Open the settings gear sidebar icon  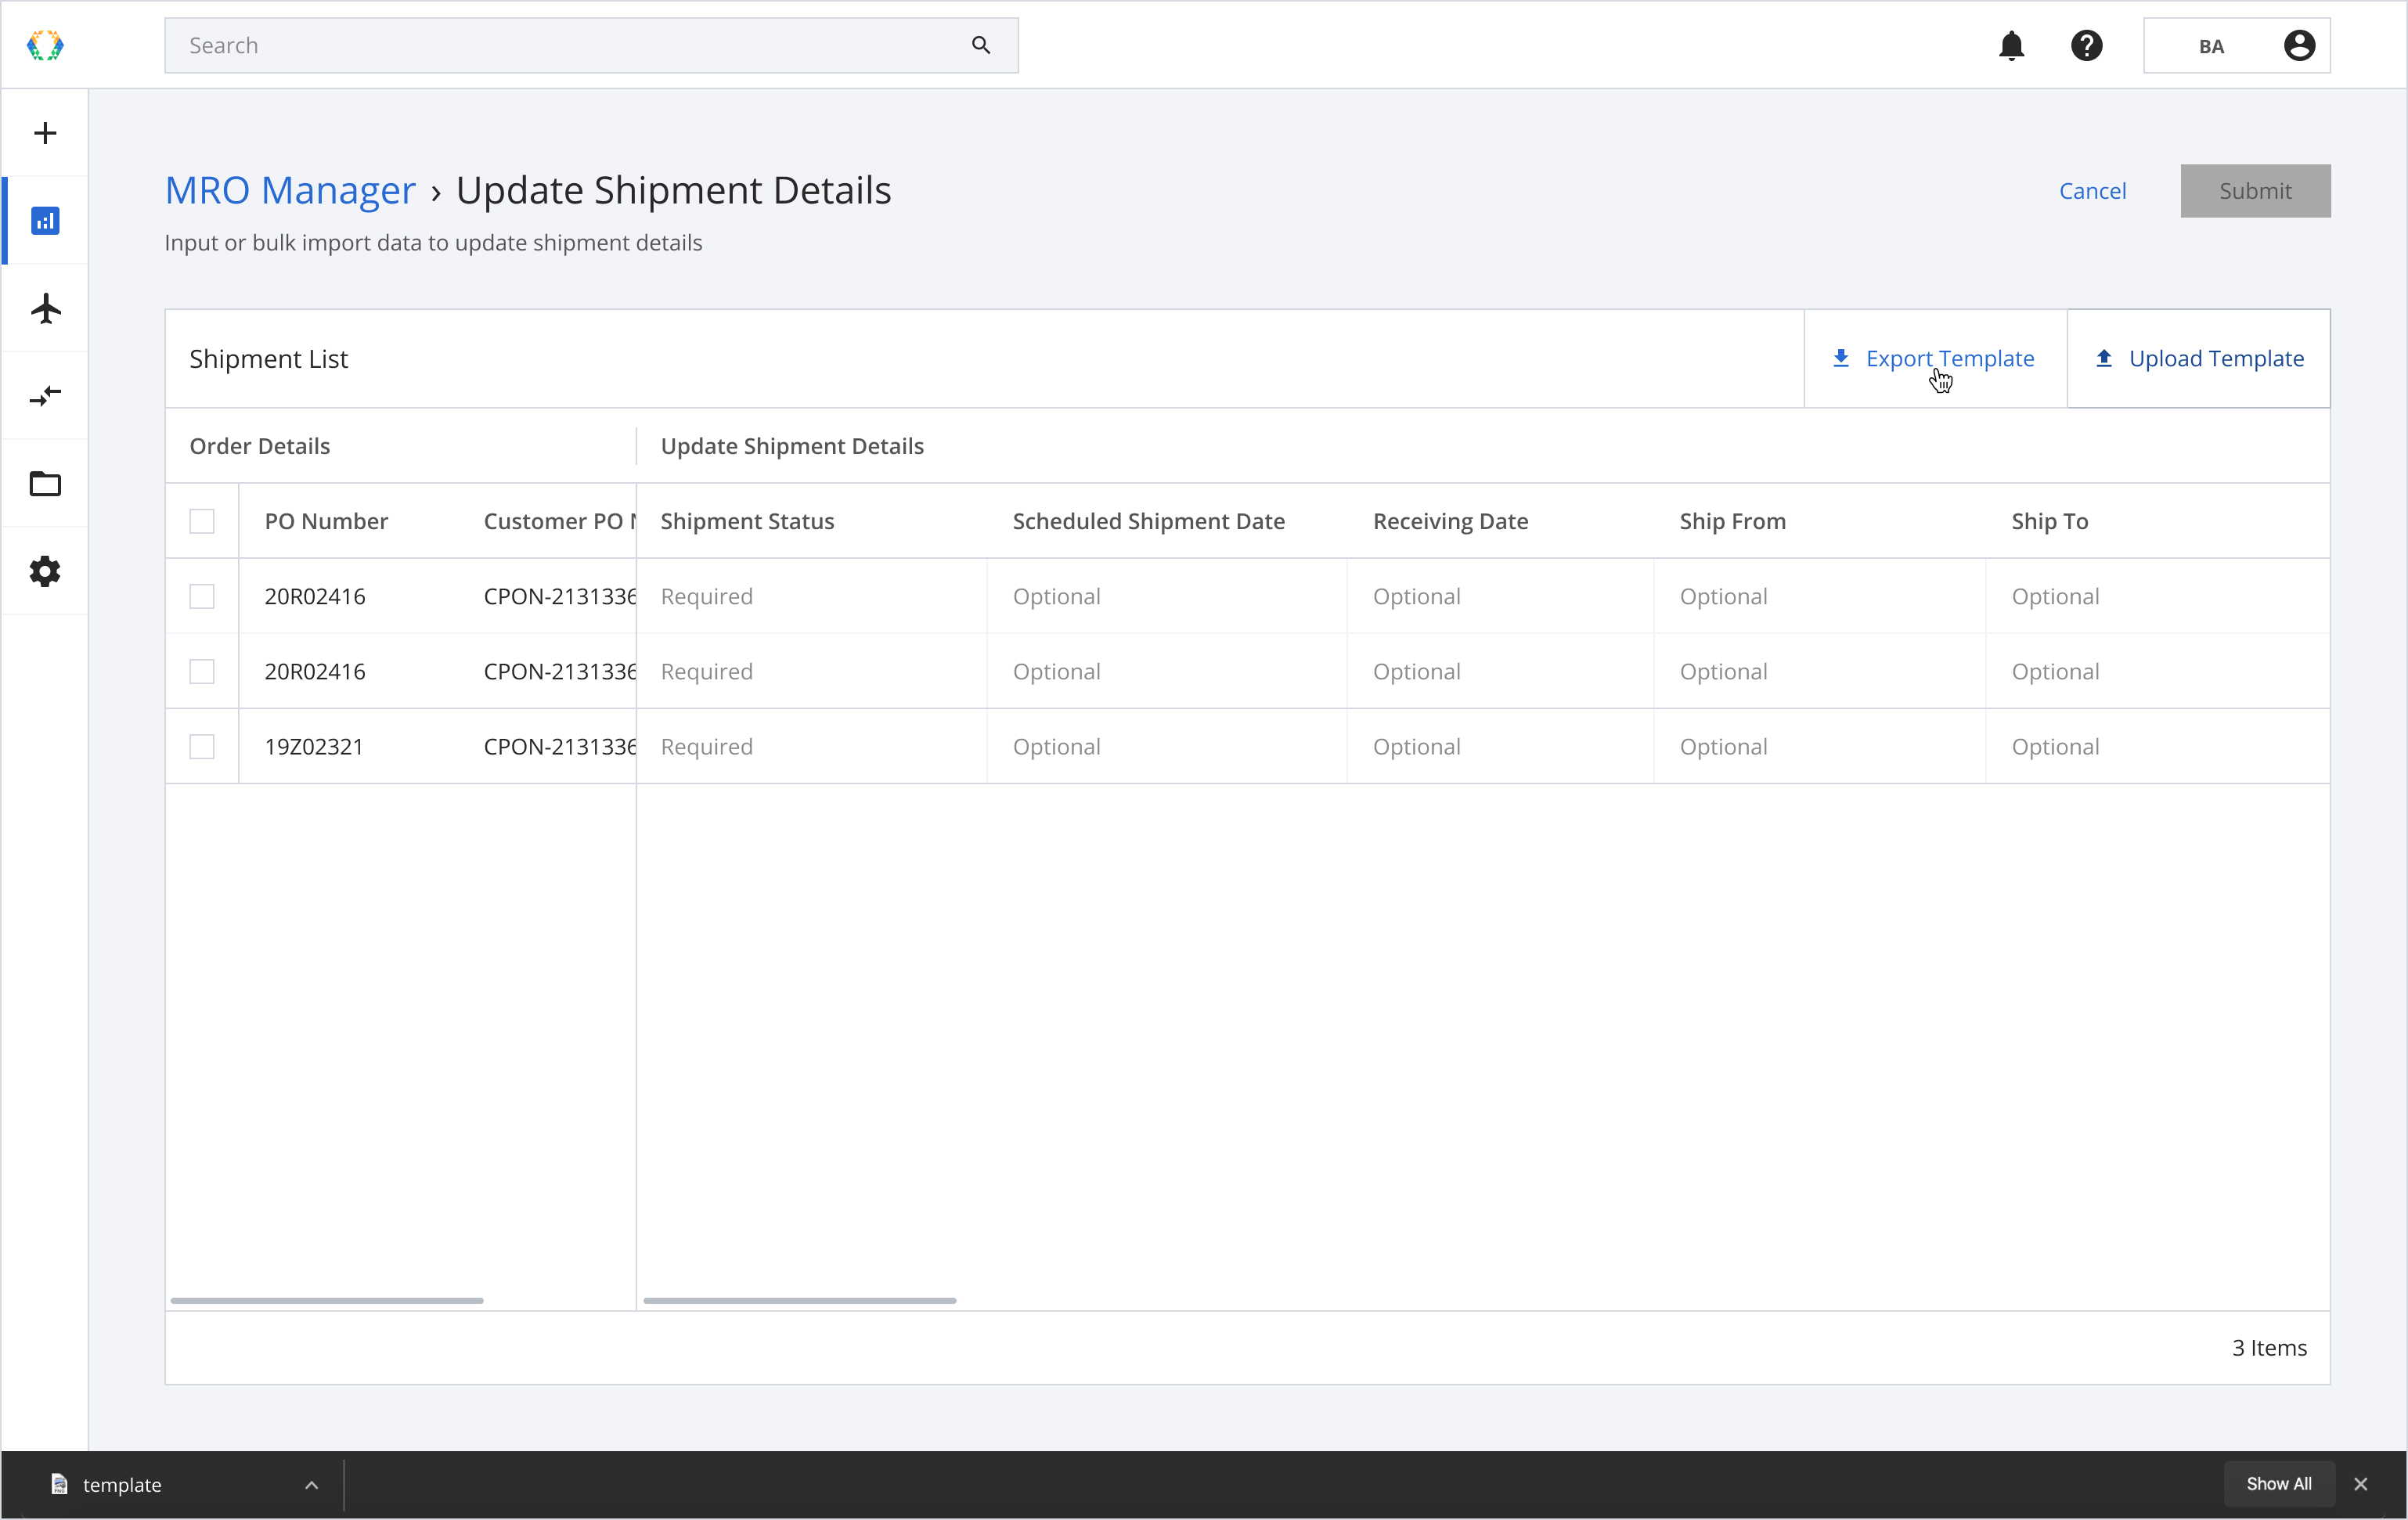click(x=45, y=571)
